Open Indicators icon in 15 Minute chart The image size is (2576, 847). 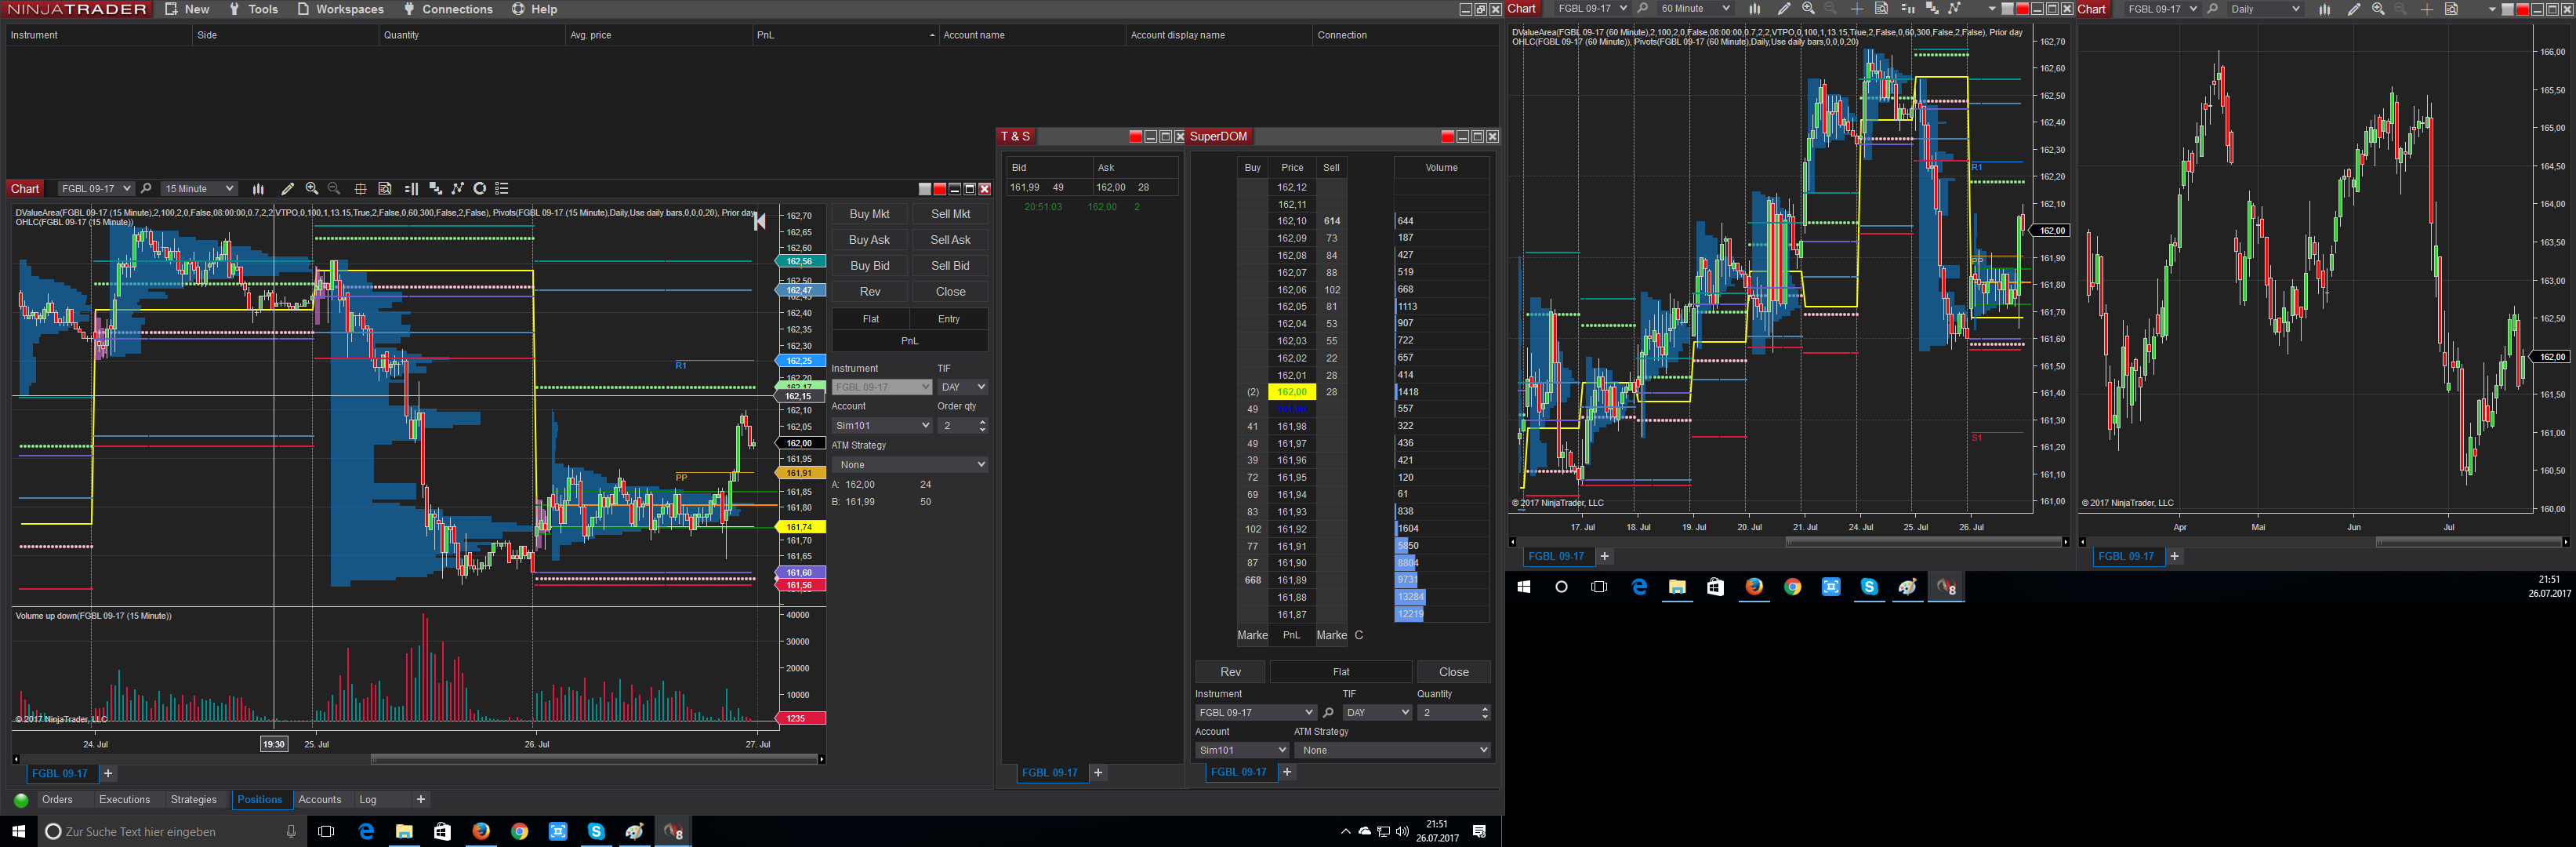coord(435,189)
